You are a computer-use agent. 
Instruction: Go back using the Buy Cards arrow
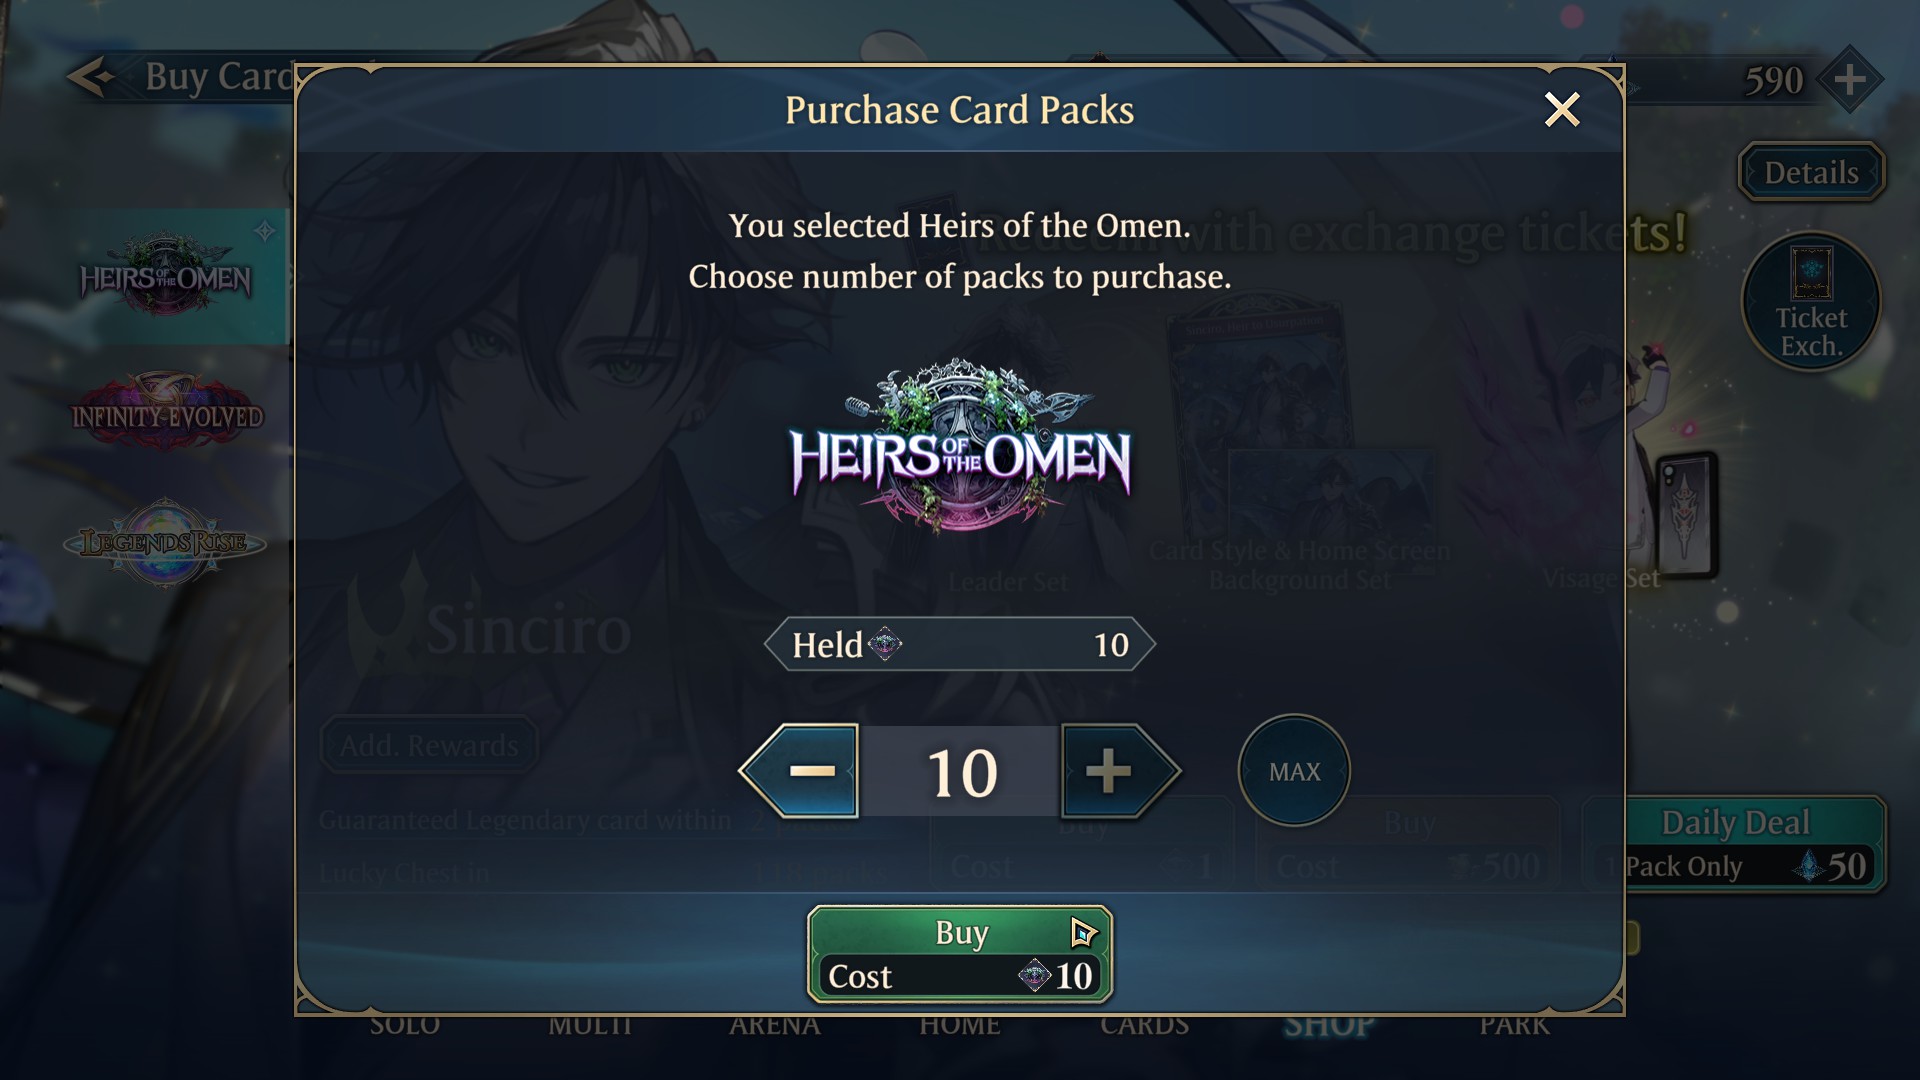click(x=92, y=77)
